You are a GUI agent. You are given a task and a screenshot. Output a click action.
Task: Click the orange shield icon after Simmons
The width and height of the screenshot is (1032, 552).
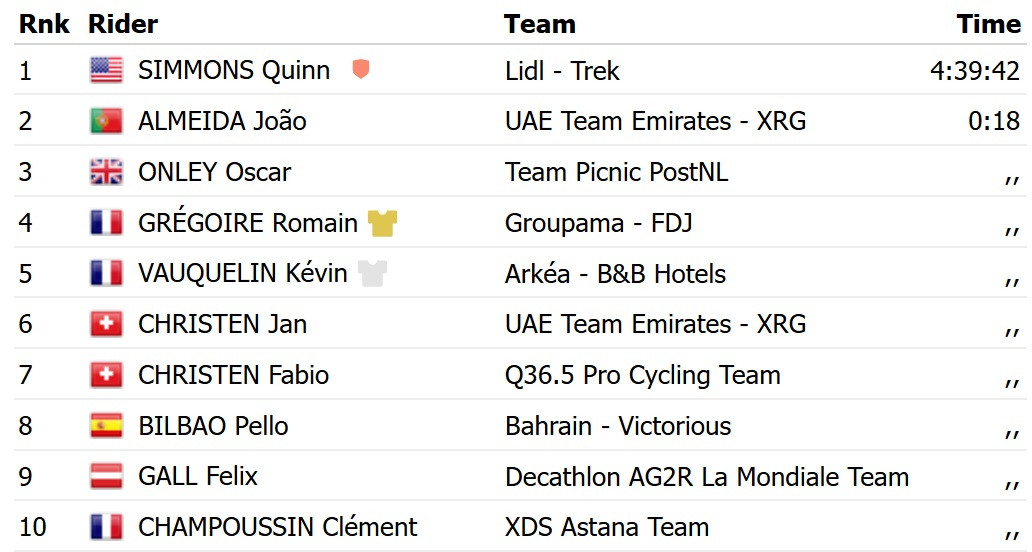point(361,69)
